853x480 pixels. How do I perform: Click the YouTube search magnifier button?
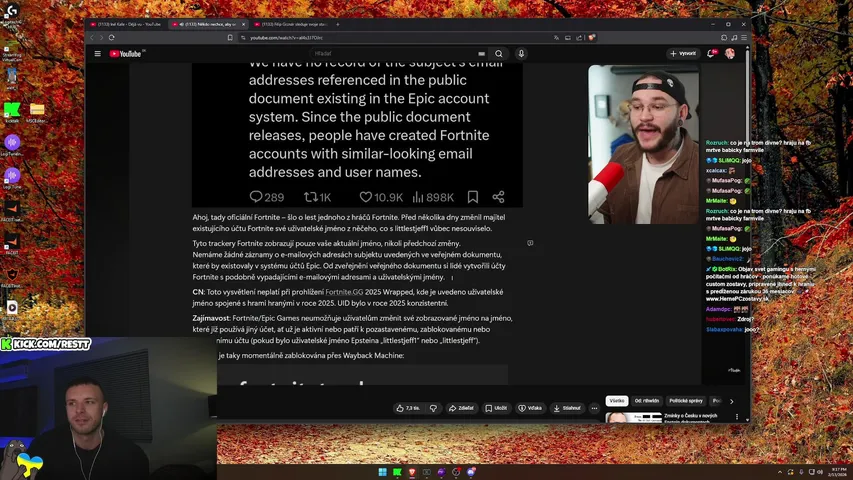point(498,53)
